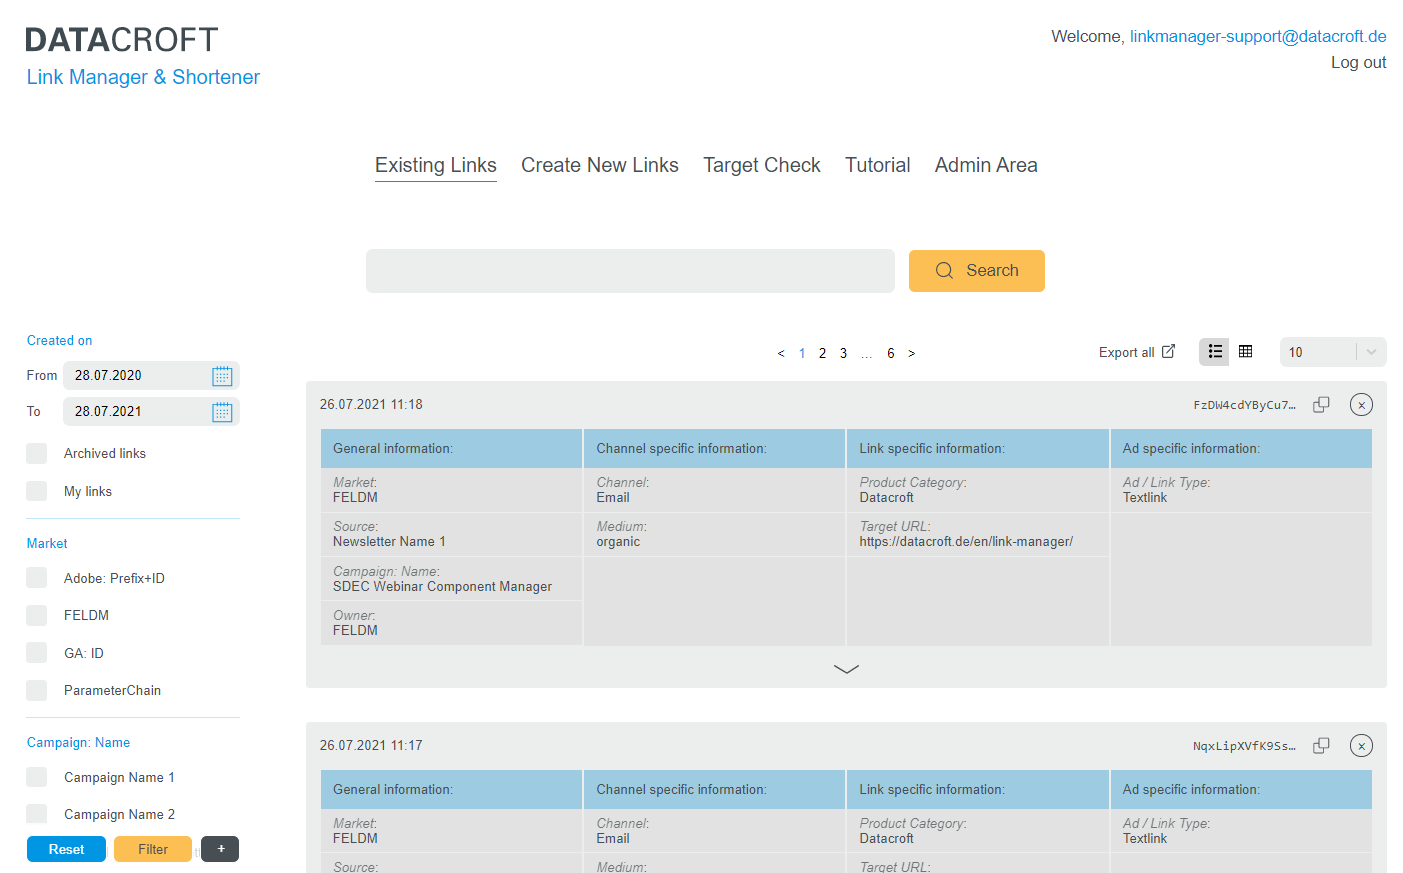The image size is (1403, 873).
Task: Open the From date calendar picker
Action: (222, 376)
